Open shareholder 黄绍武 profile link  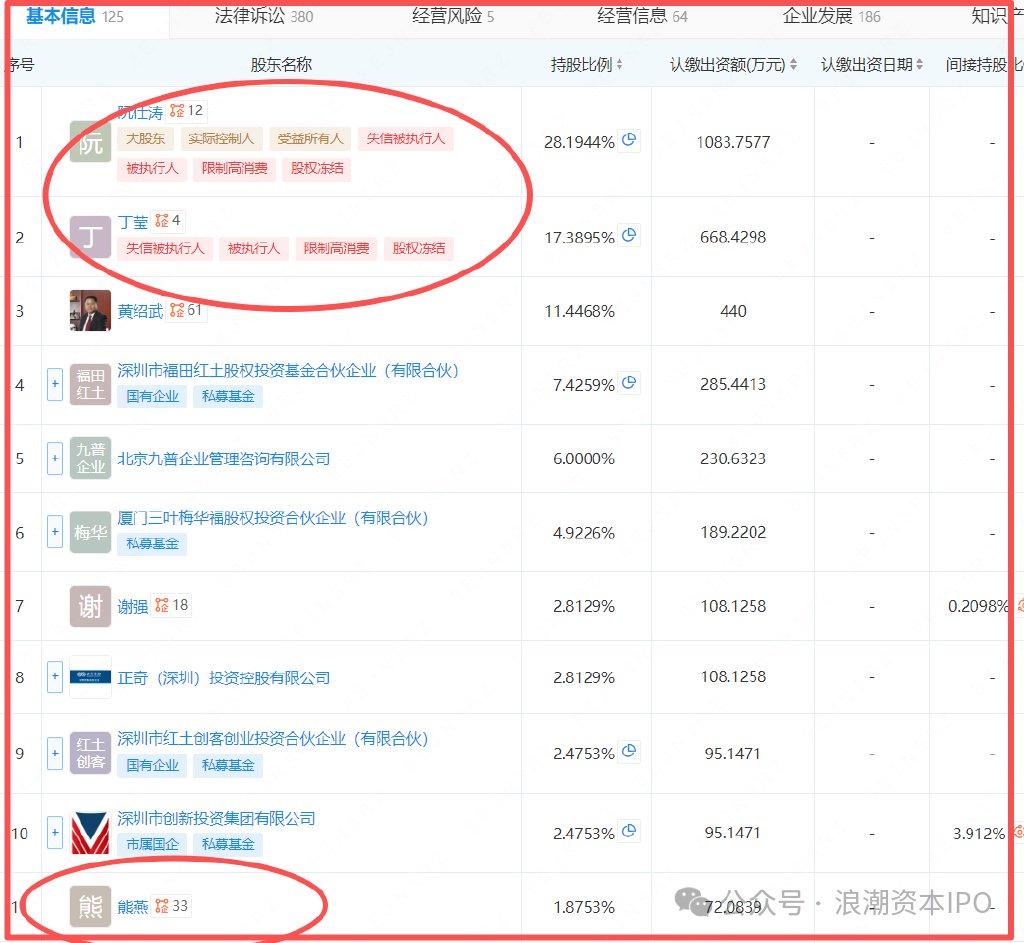(x=140, y=311)
